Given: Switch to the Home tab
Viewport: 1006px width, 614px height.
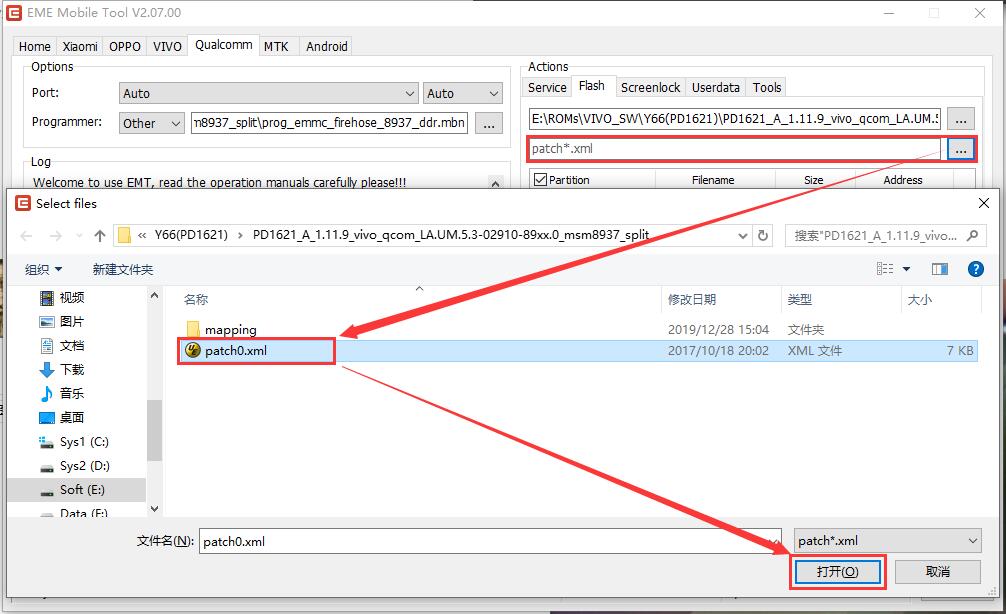Looking at the screenshot, I should tap(35, 46).
